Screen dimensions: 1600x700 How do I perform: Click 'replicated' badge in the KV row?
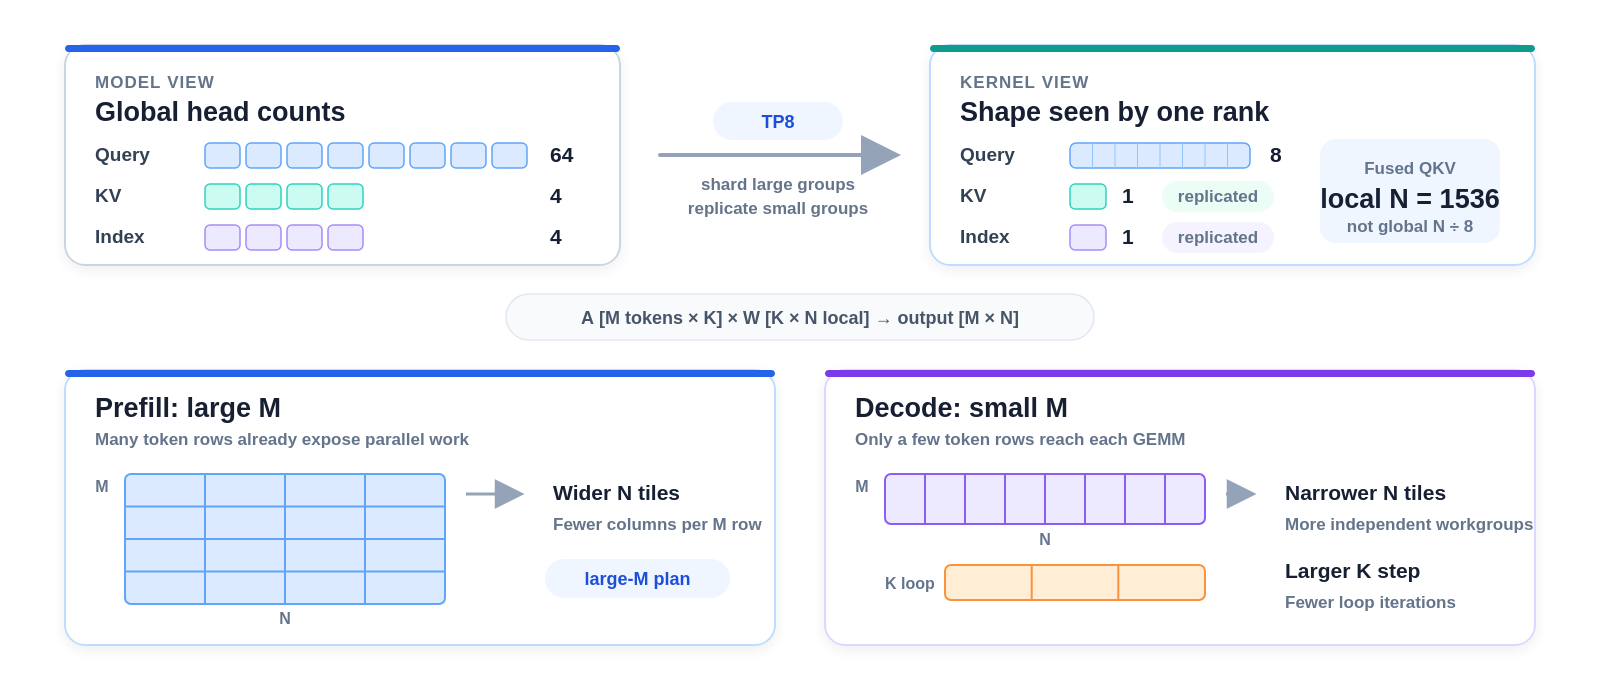[1217, 196]
